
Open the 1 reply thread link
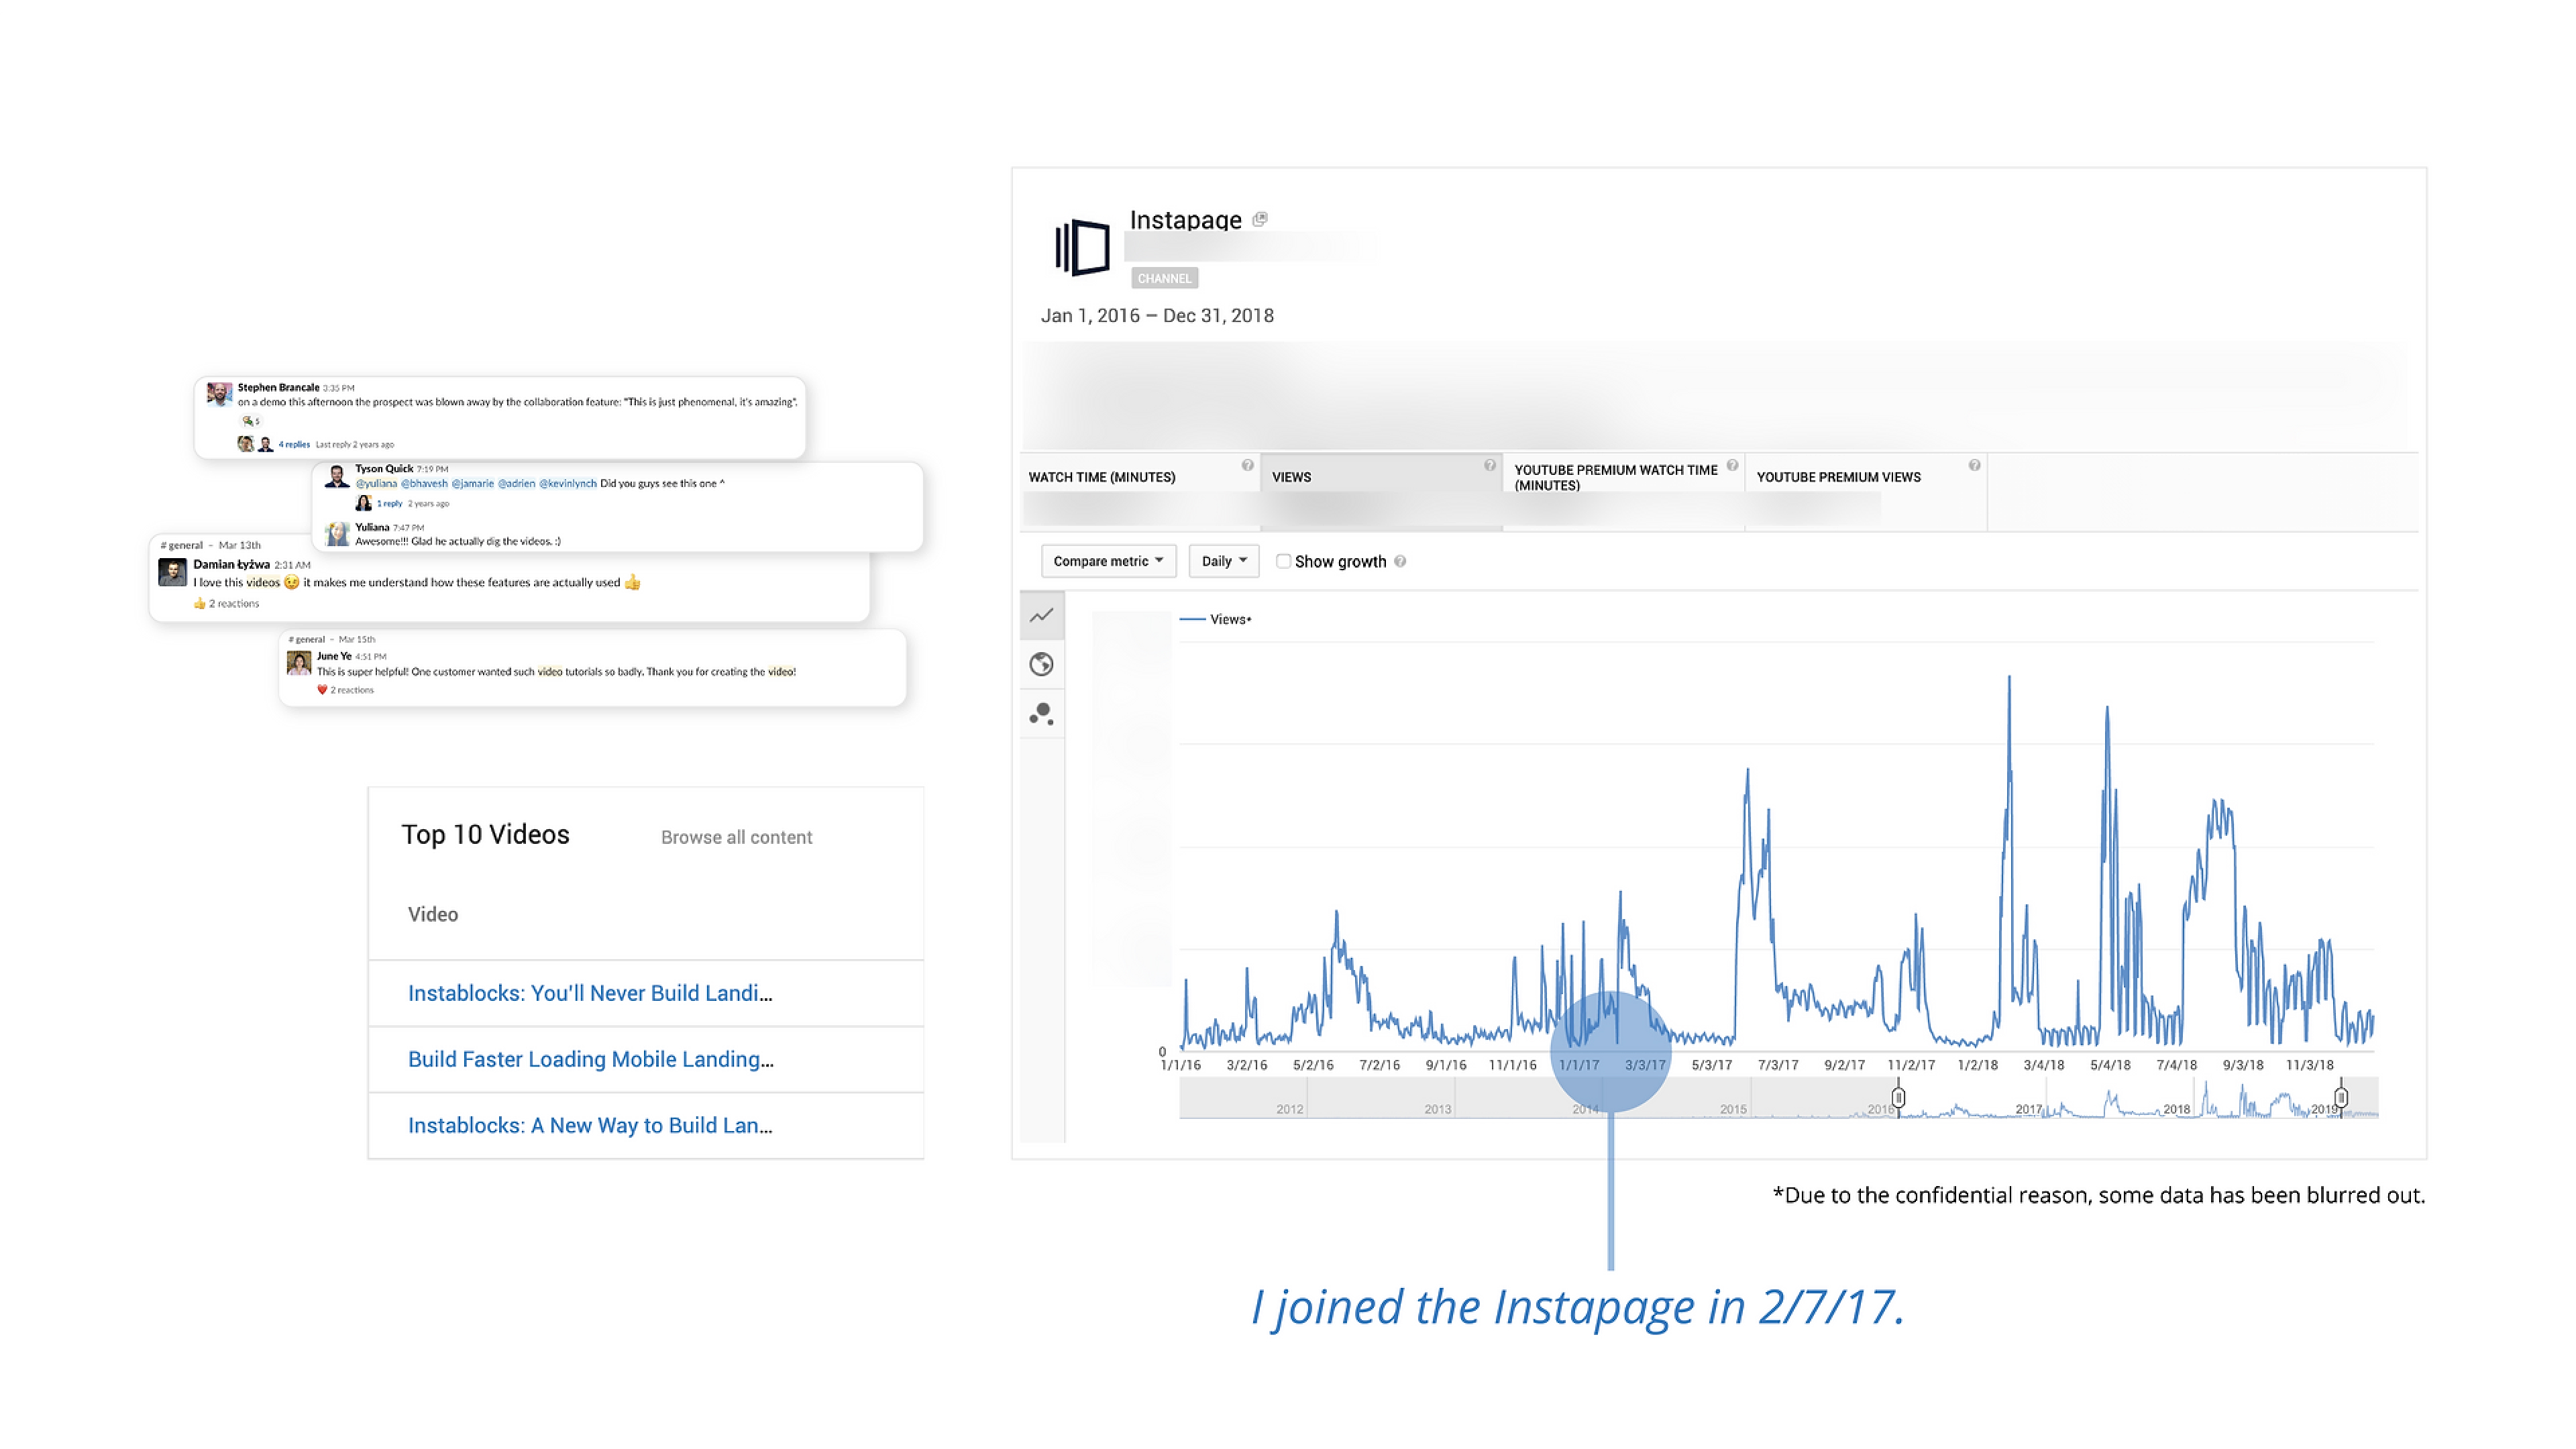coord(389,504)
